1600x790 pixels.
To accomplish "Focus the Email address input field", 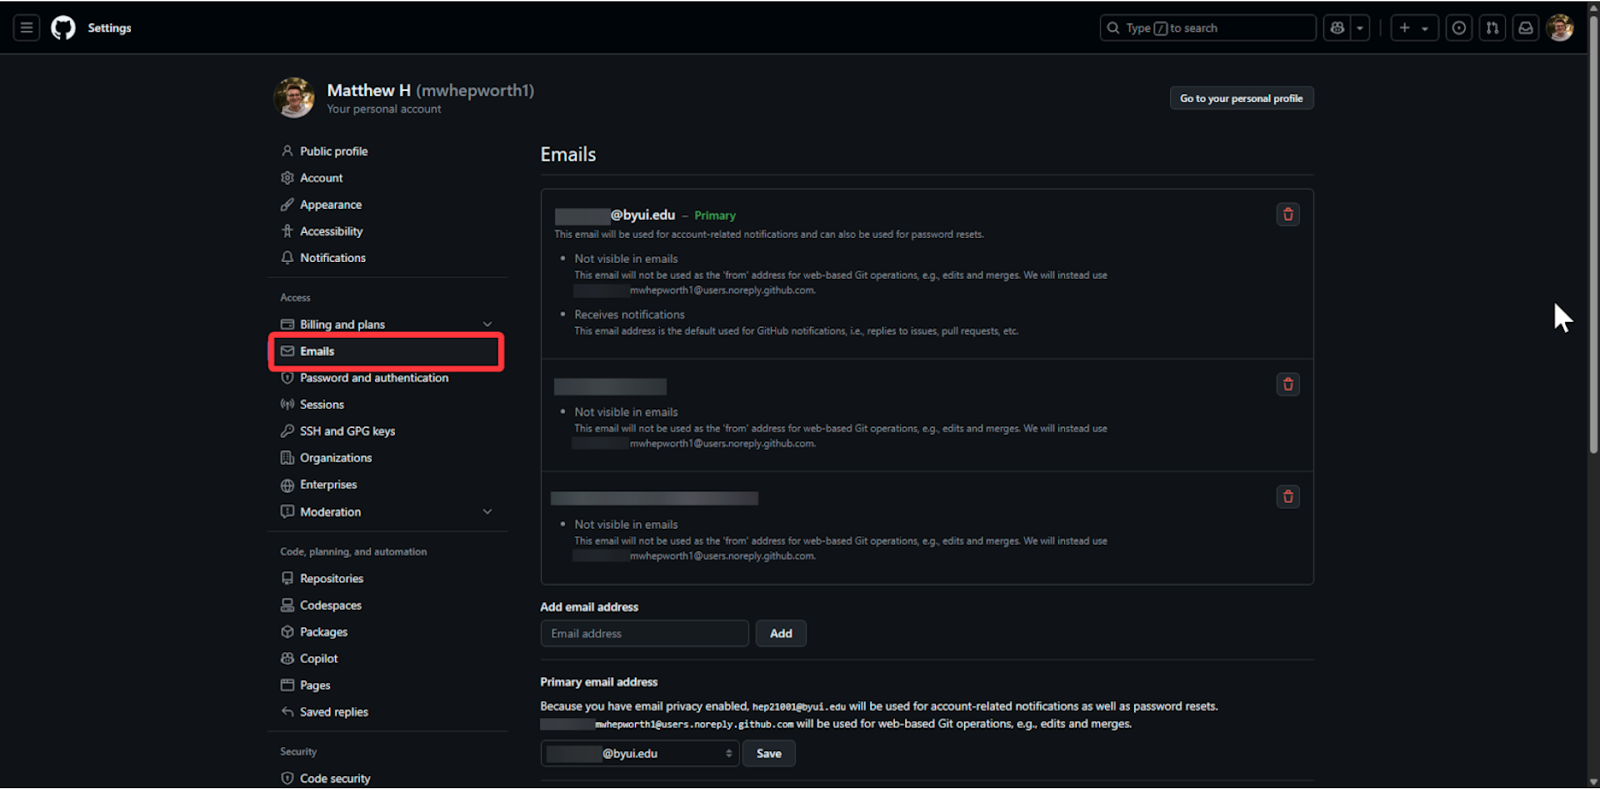I will click(644, 634).
